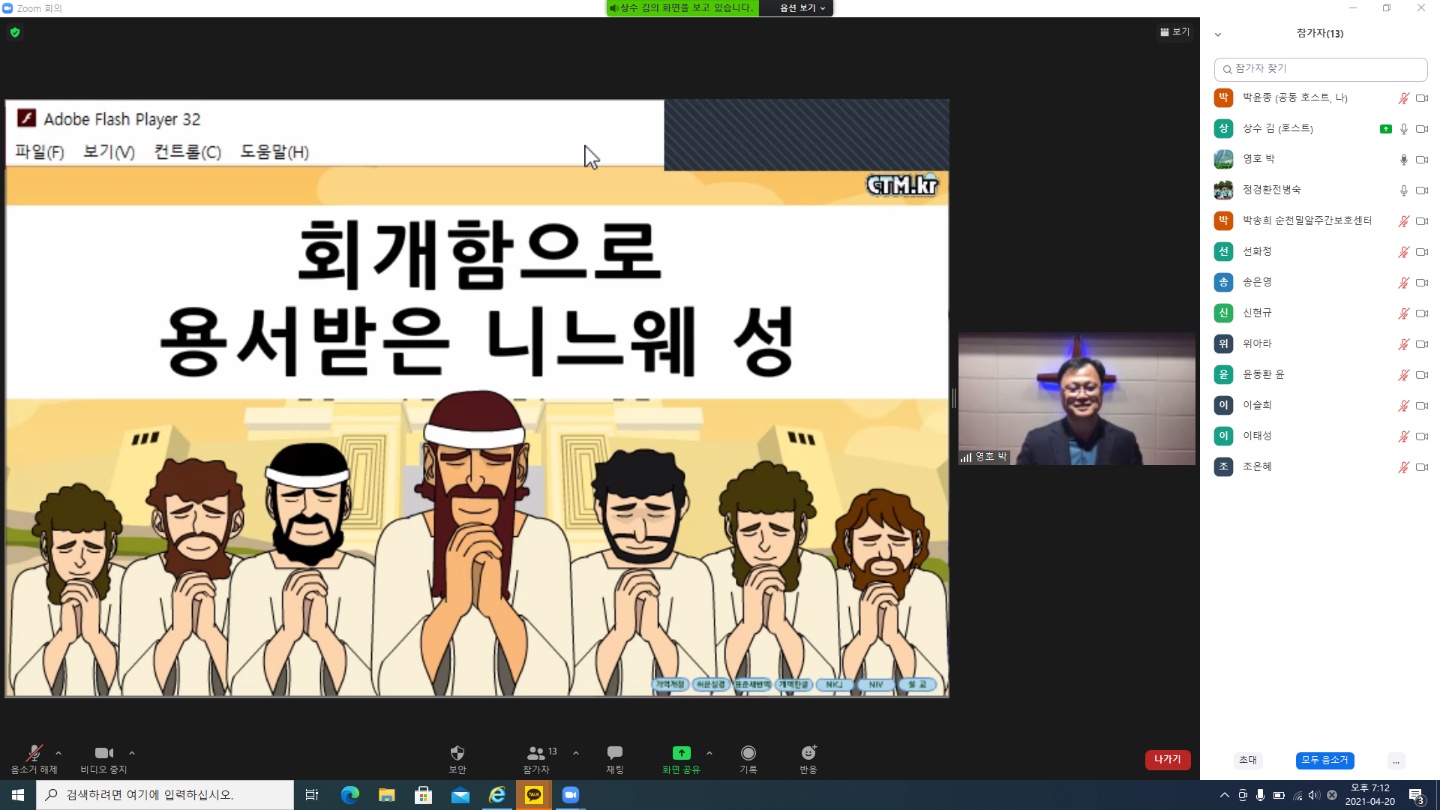The image size is (1440, 810).
Task: Open the 보기(V) menu in Flash Player
Action: 109,152
